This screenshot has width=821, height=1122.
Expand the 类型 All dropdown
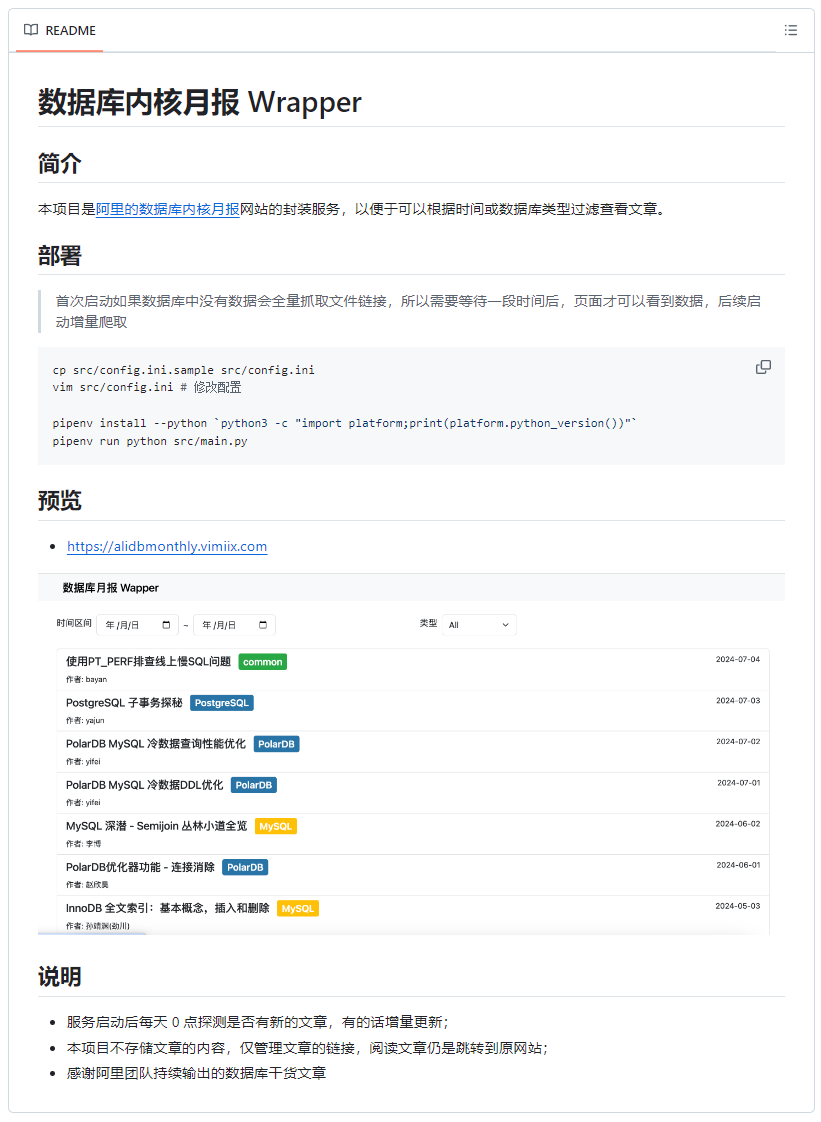coord(479,625)
